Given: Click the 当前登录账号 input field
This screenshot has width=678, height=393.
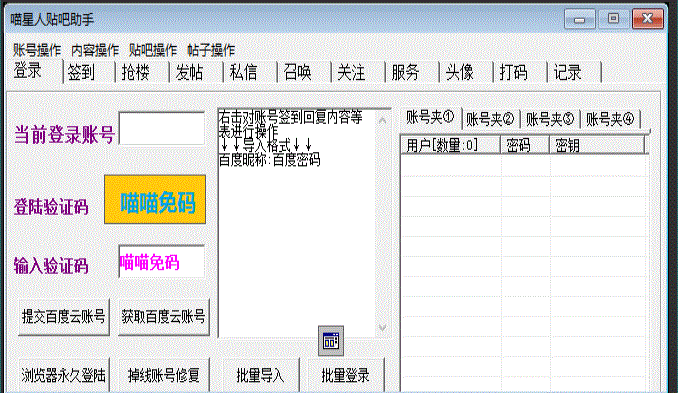Looking at the screenshot, I should [162, 128].
